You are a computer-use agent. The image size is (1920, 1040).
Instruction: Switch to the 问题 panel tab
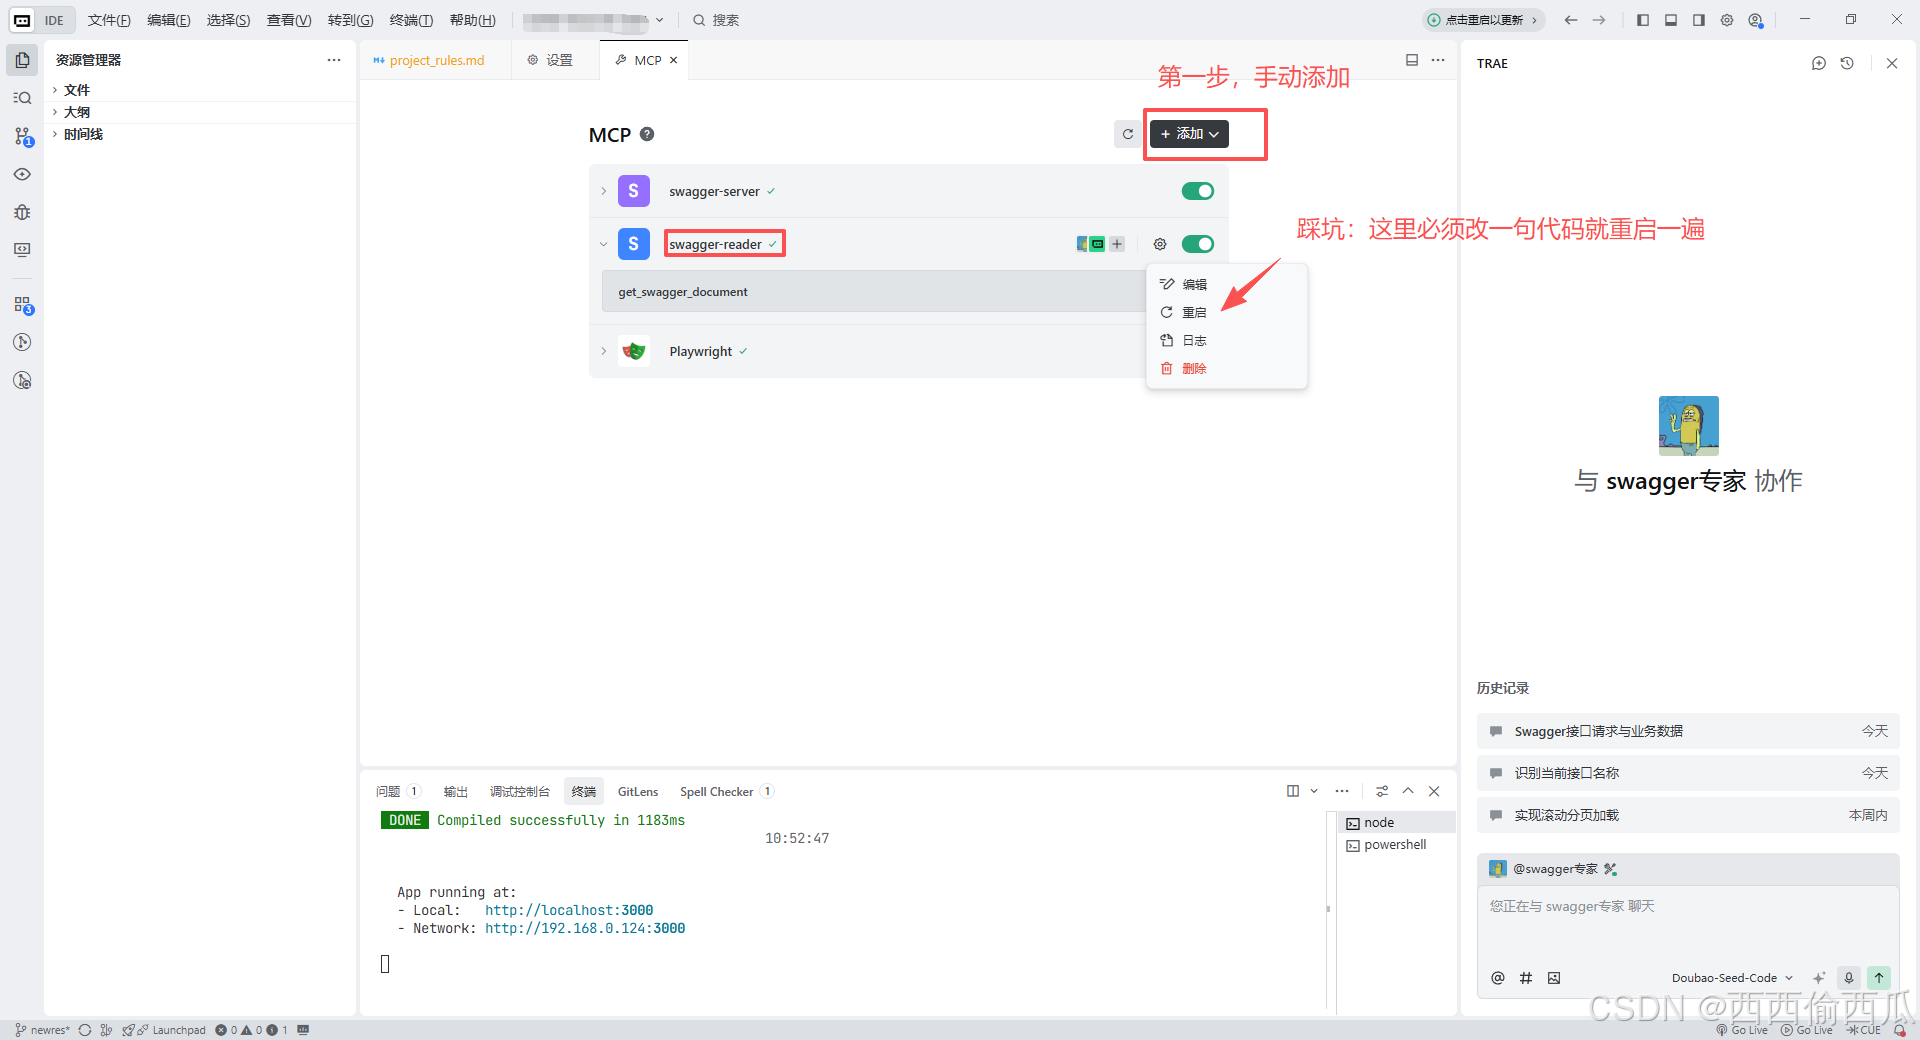click(x=397, y=791)
